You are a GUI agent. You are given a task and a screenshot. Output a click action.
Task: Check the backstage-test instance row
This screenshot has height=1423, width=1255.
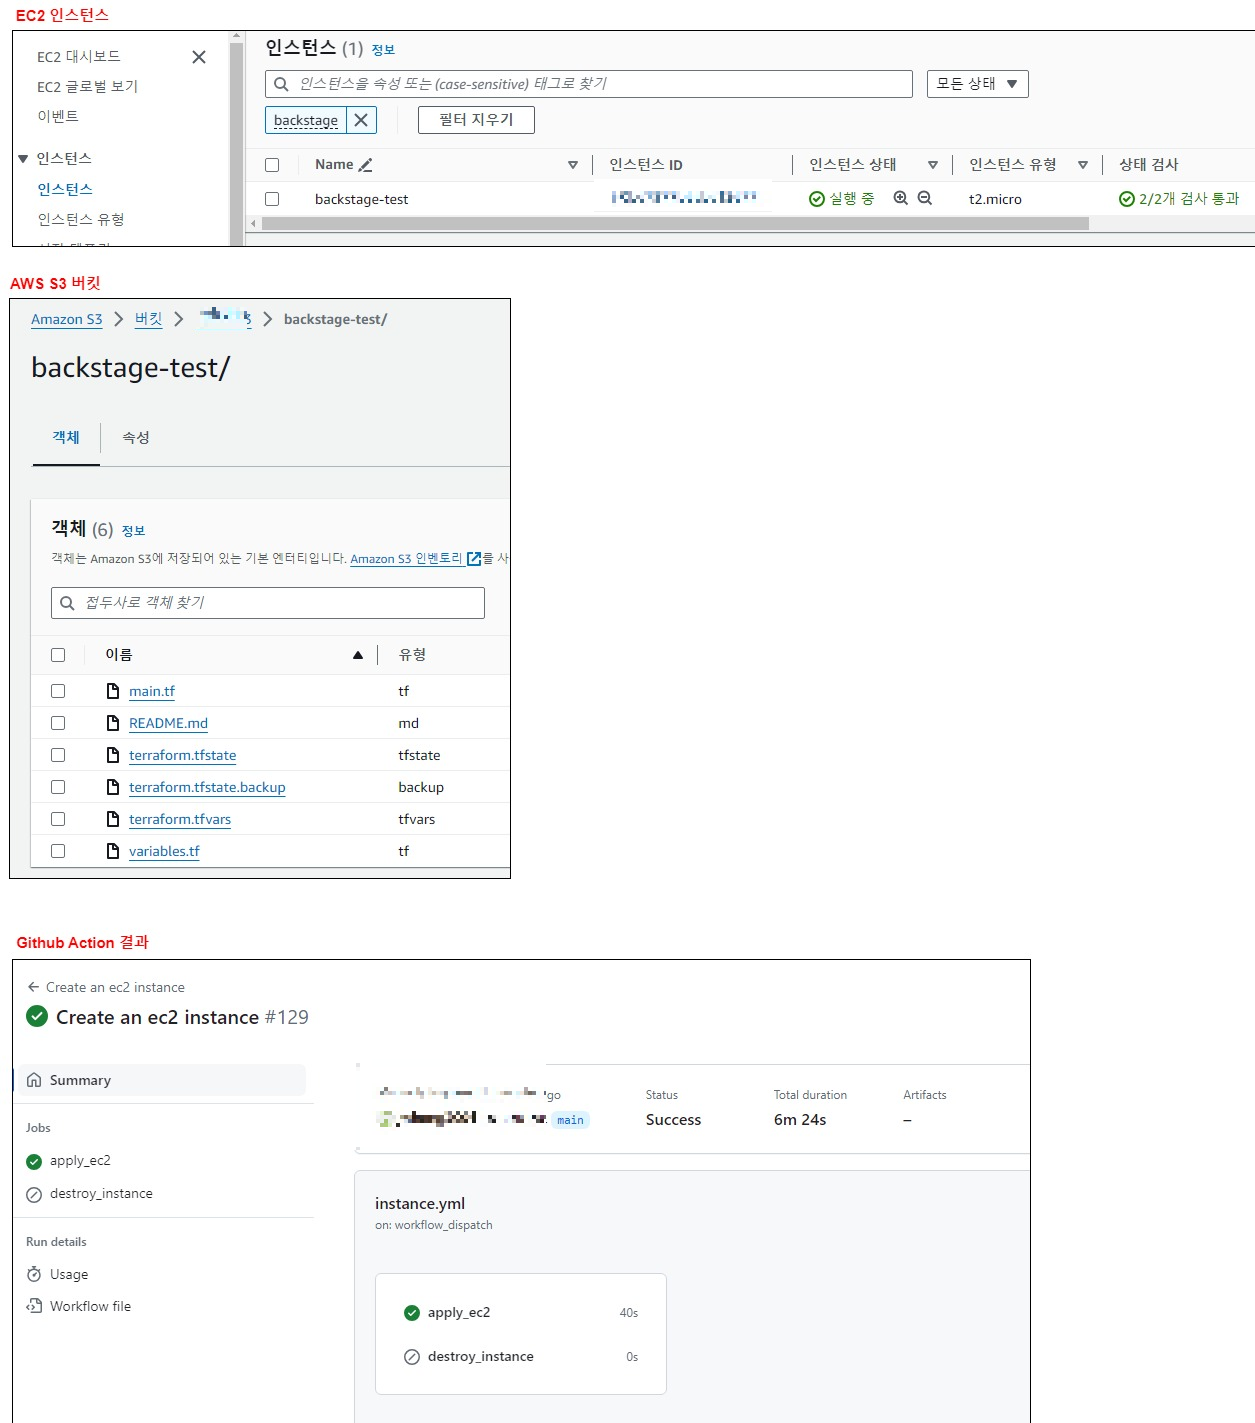click(x=272, y=199)
